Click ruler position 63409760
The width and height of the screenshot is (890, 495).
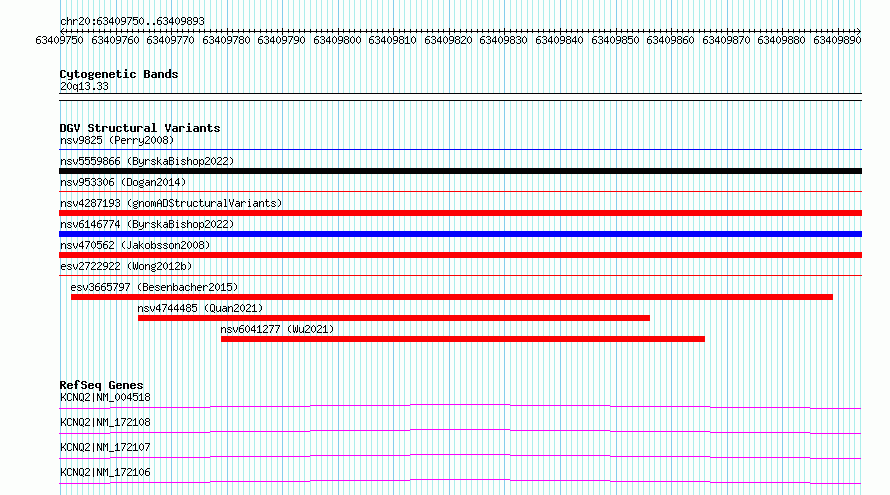click(115, 40)
